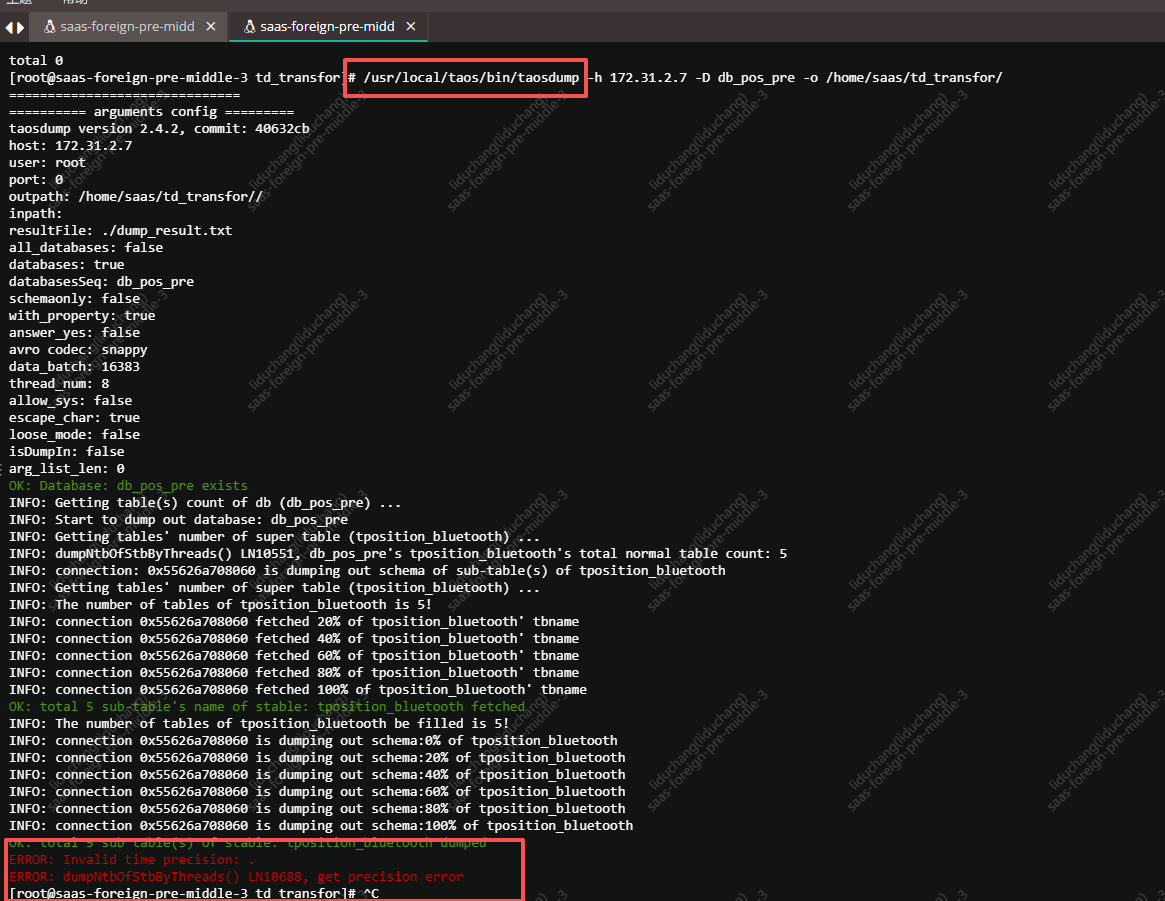Click penguin icon on active session tab
This screenshot has width=1165, height=901.
point(249,27)
